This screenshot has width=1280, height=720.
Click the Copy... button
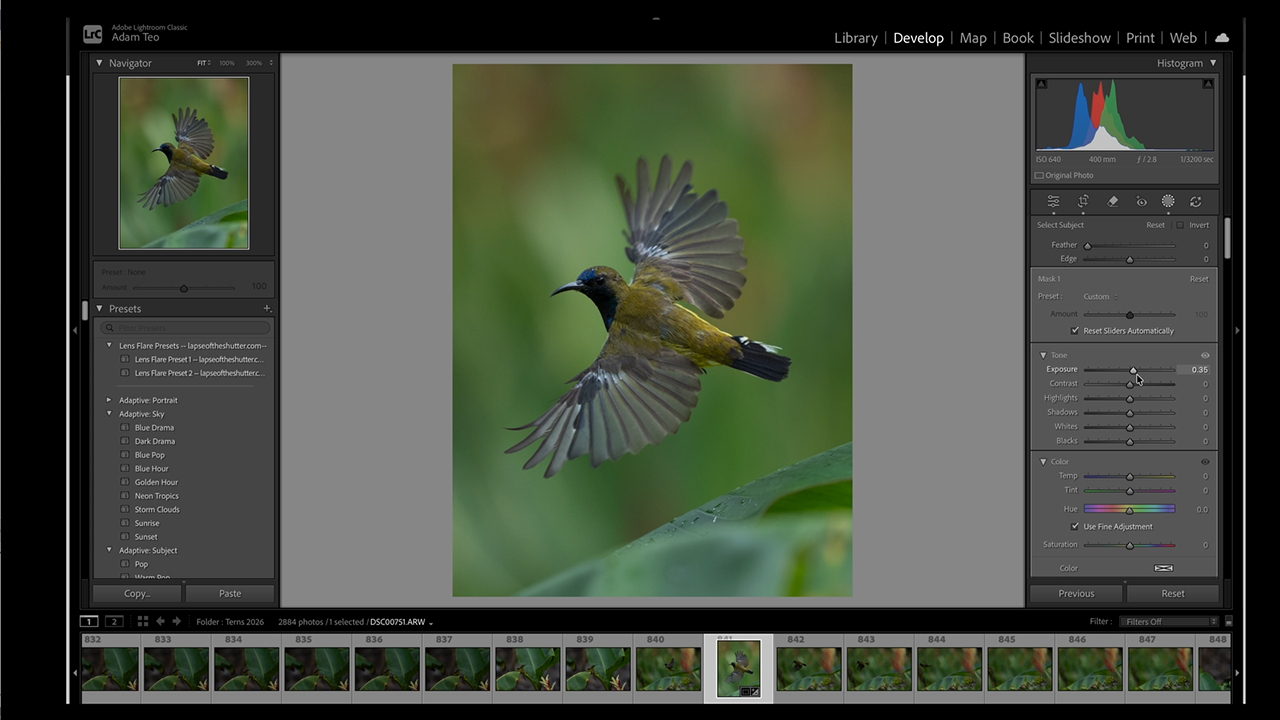pyautogui.click(x=137, y=593)
